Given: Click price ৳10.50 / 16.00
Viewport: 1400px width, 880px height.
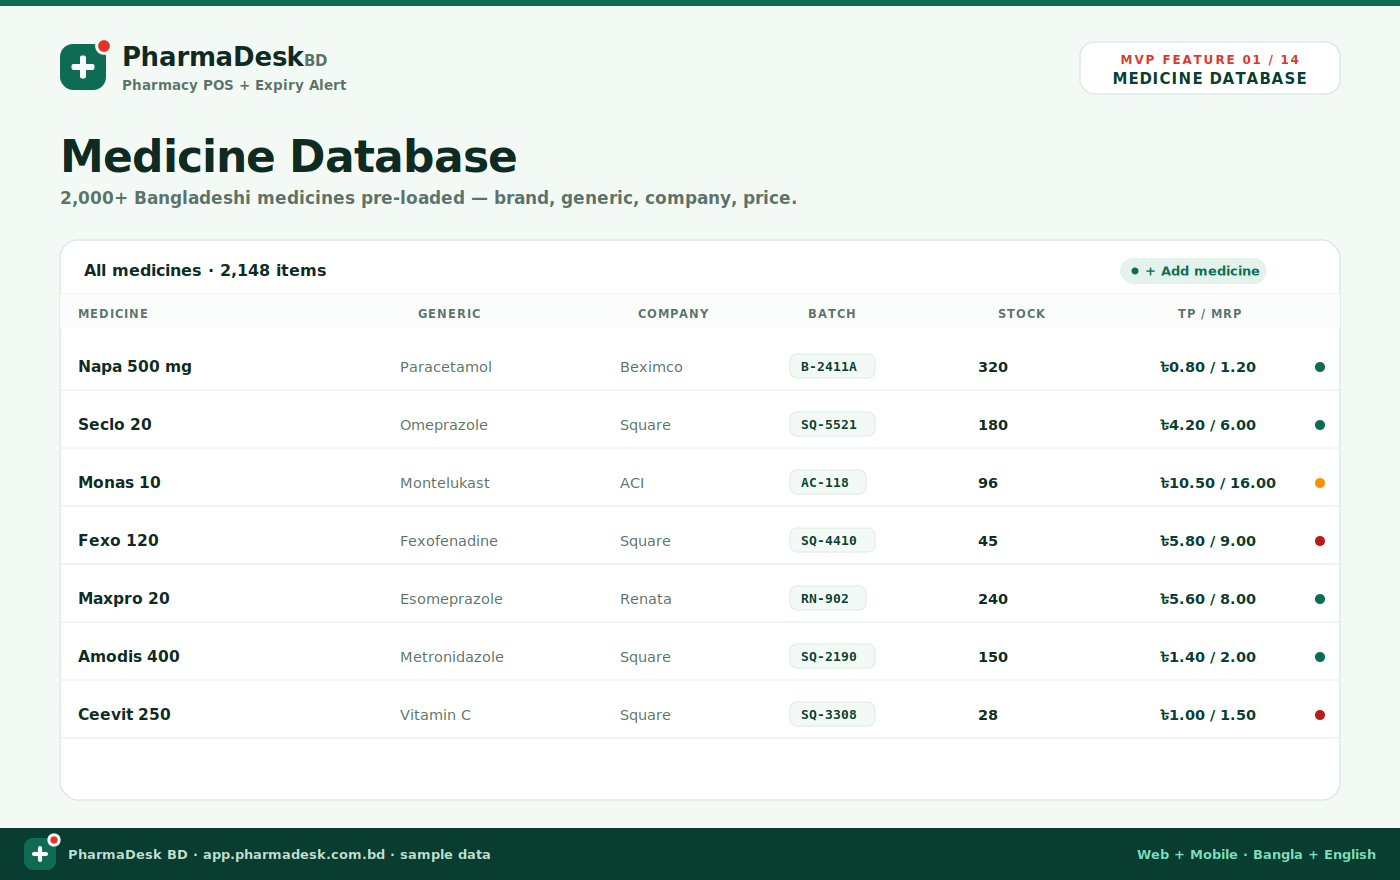Looking at the screenshot, I should [1218, 483].
